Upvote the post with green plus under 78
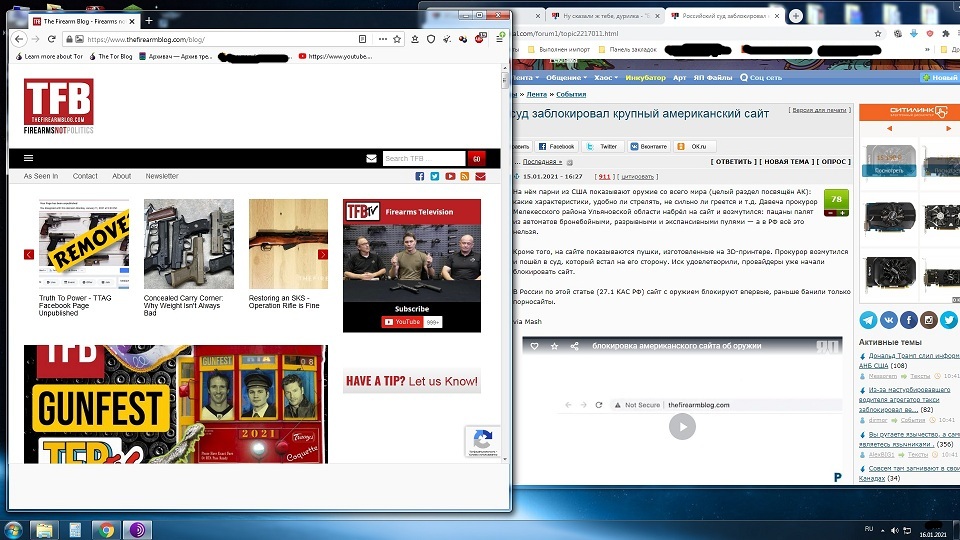The width and height of the screenshot is (960, 540). pos(843,213)
